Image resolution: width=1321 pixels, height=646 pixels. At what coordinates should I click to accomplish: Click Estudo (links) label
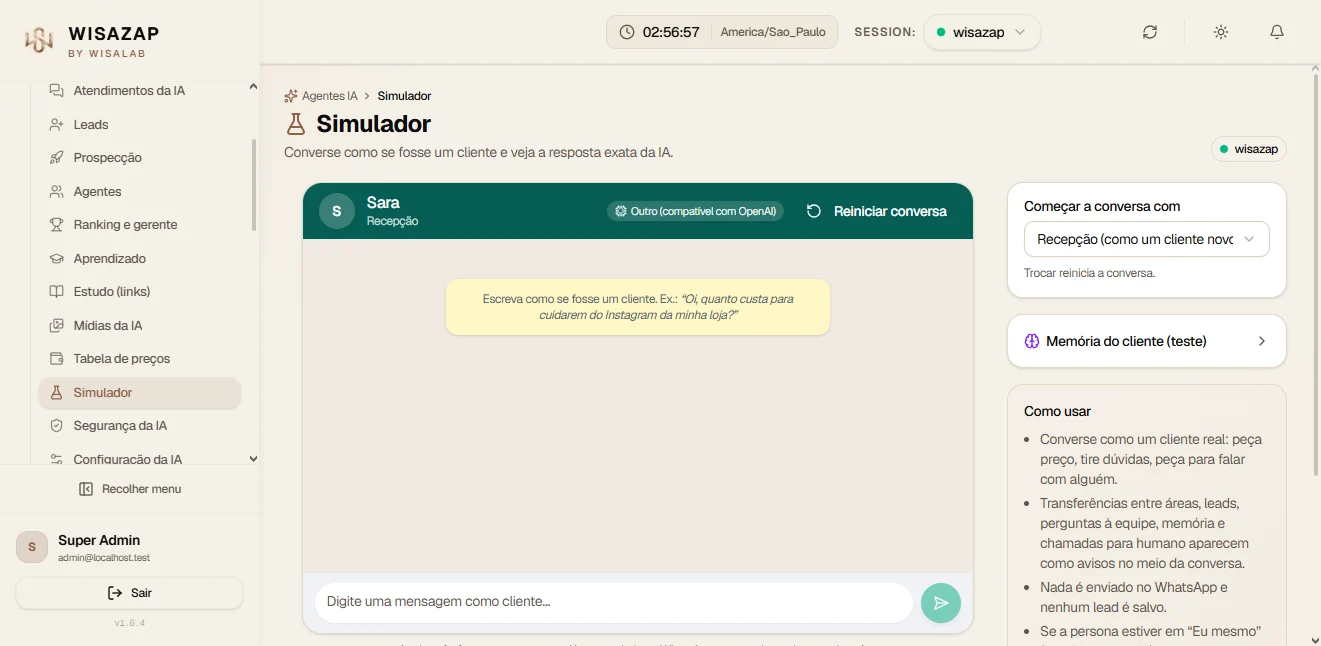point(112,292)
